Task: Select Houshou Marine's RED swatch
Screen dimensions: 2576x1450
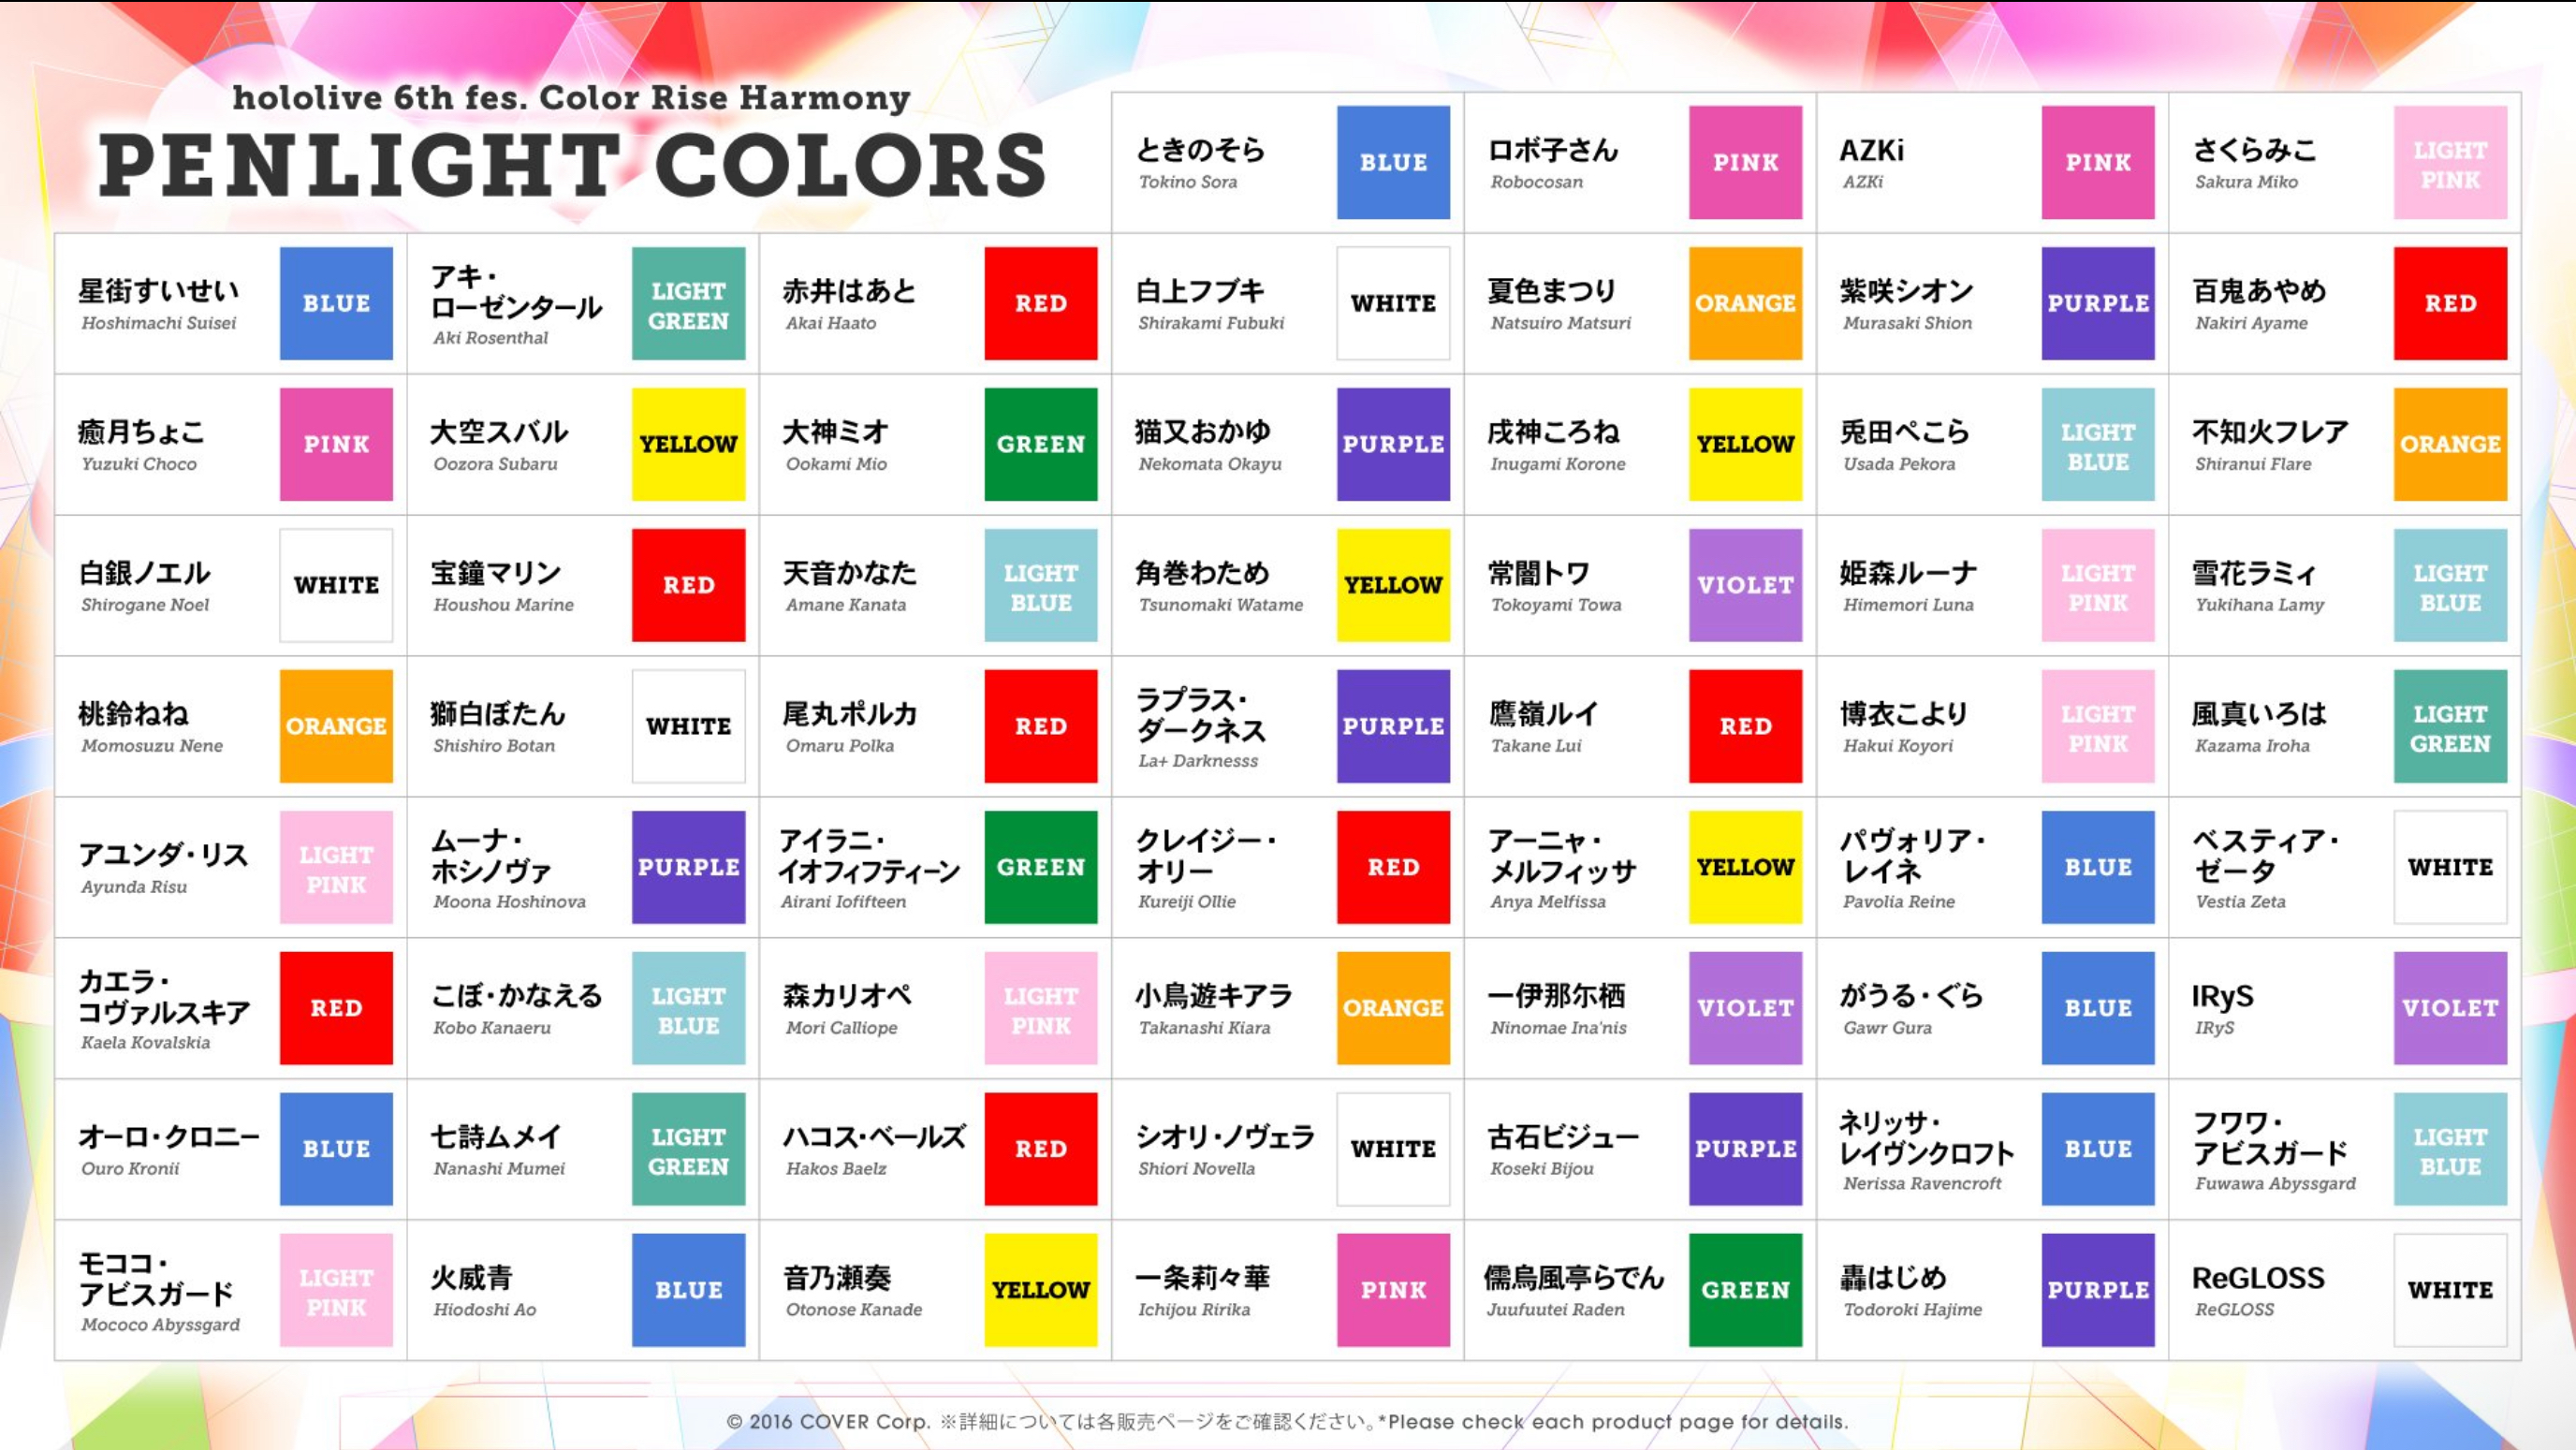Action: tap(688, 585)
